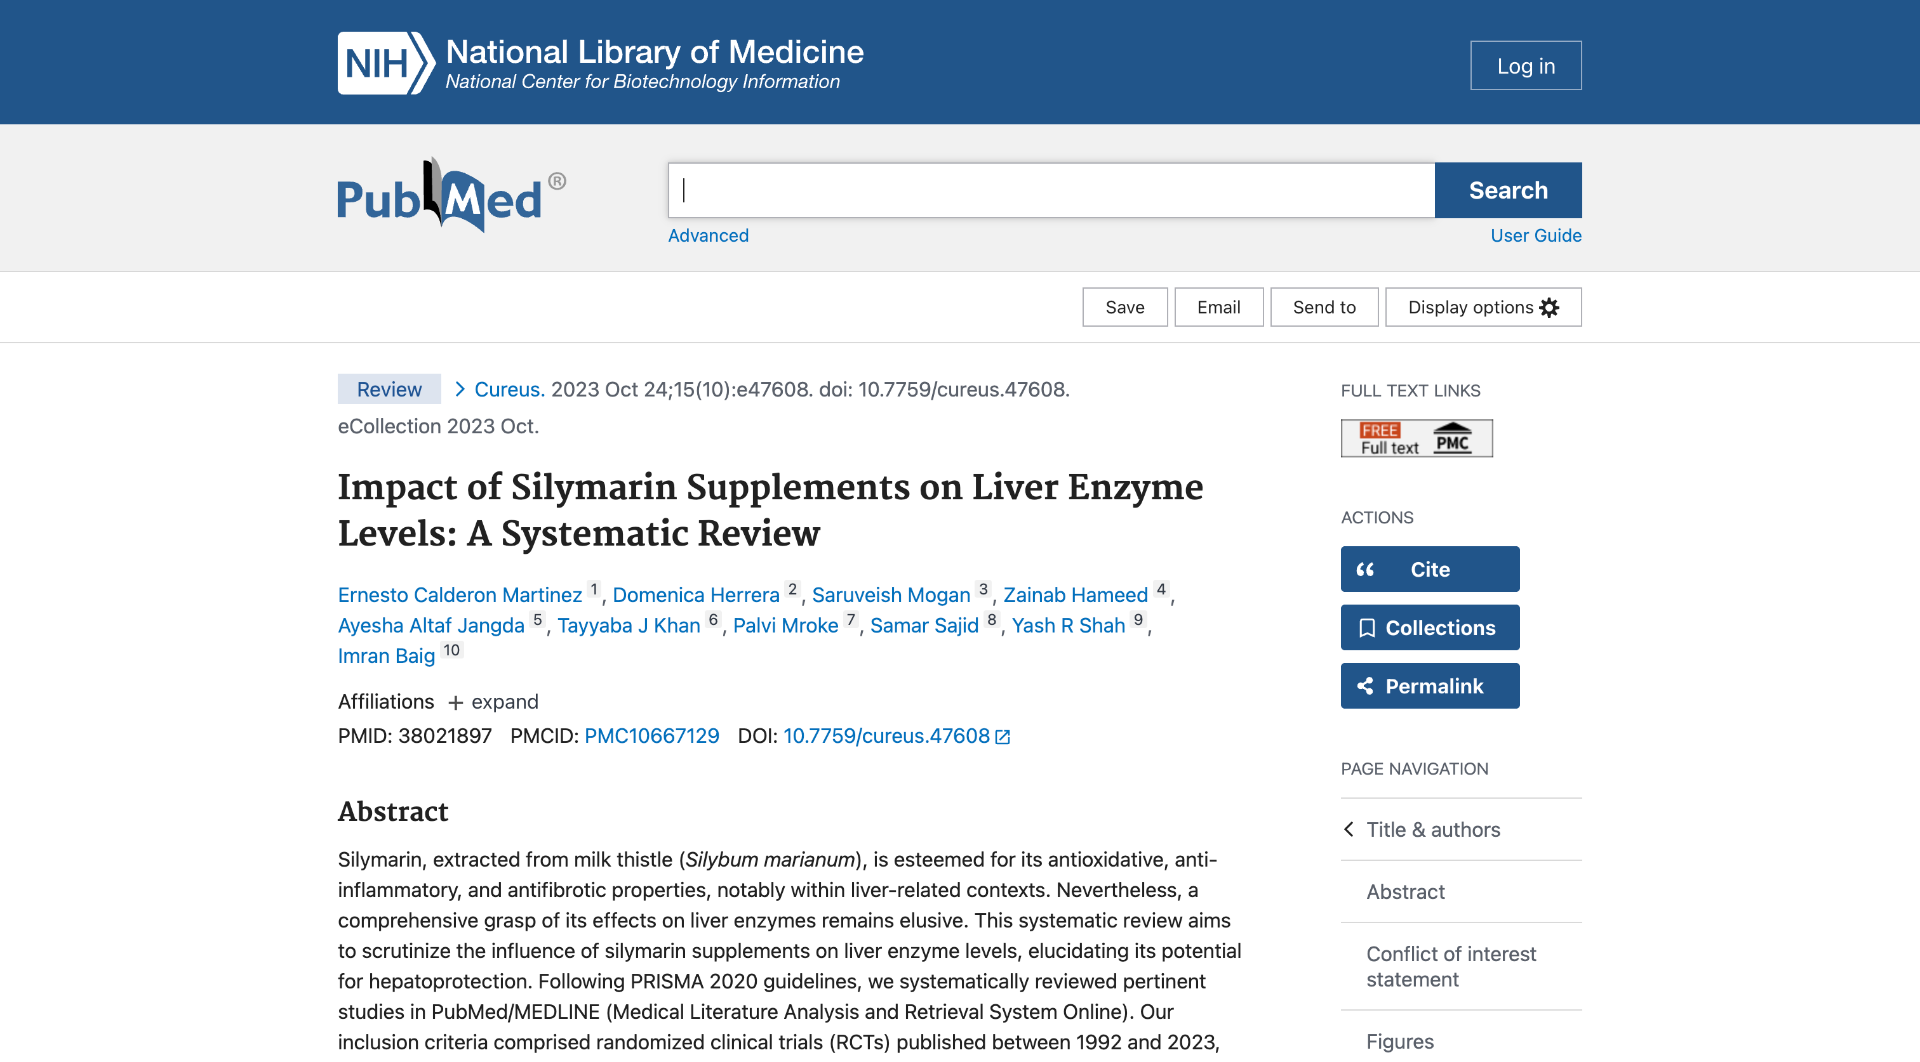The height and width of the screenshot is (1062, 1920).
Task: Click the ACTIONS heading
Action: (1377, 518)
